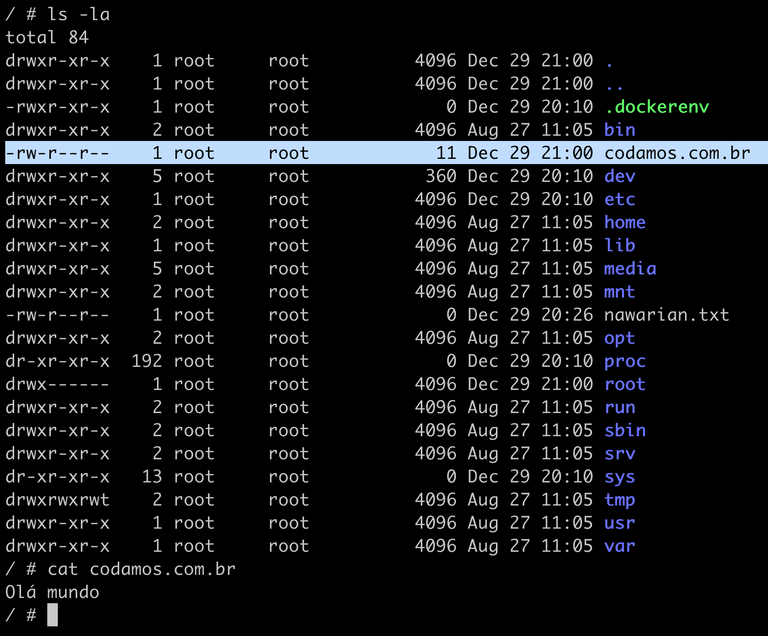Screen dimensions: 768x636
Task: Click the home directory name
Action: [x=624, y=222]
